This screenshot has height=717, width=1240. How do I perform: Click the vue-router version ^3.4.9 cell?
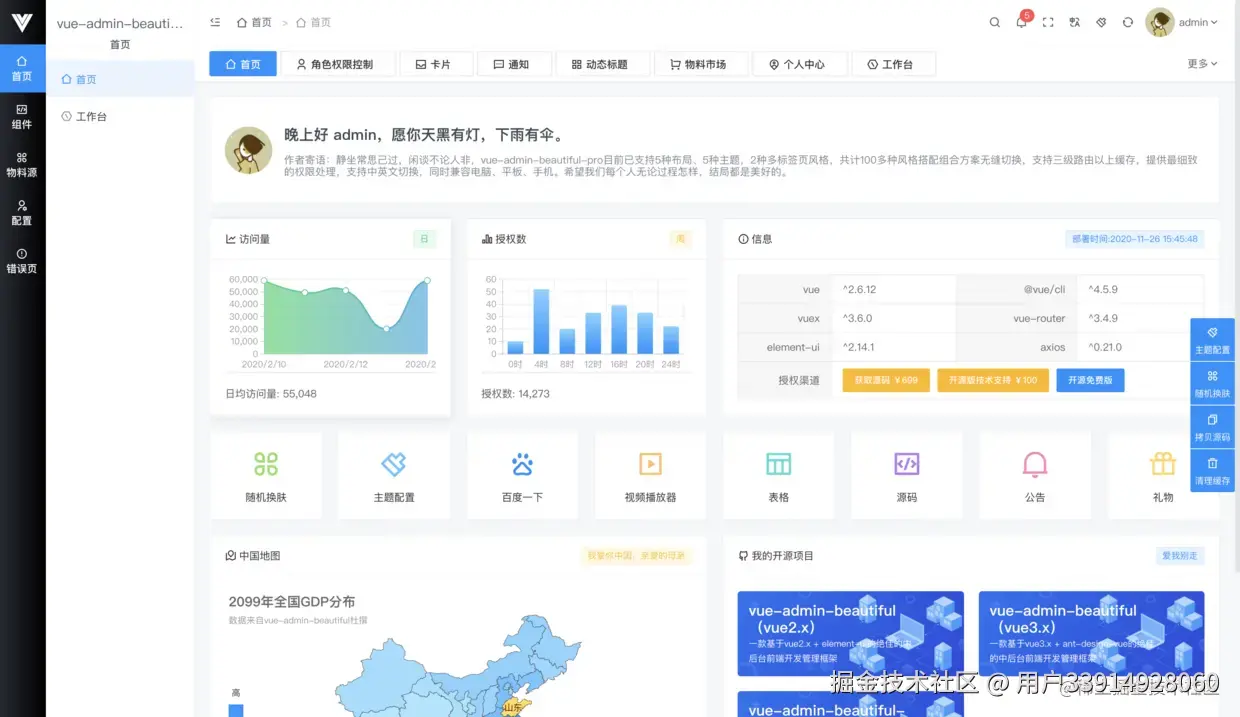click(1140, 318)
